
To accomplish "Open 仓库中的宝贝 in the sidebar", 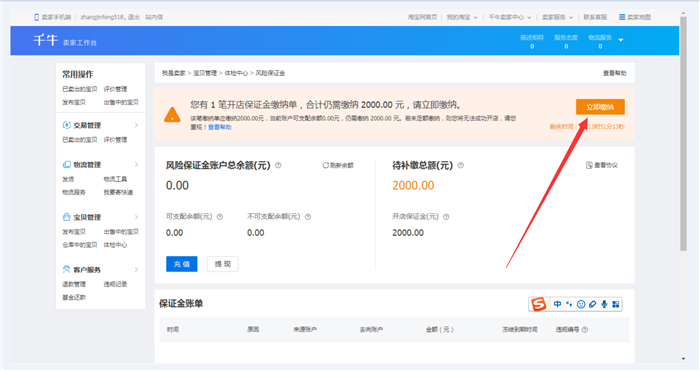I will pyautogui.click(x=79, y=245).
